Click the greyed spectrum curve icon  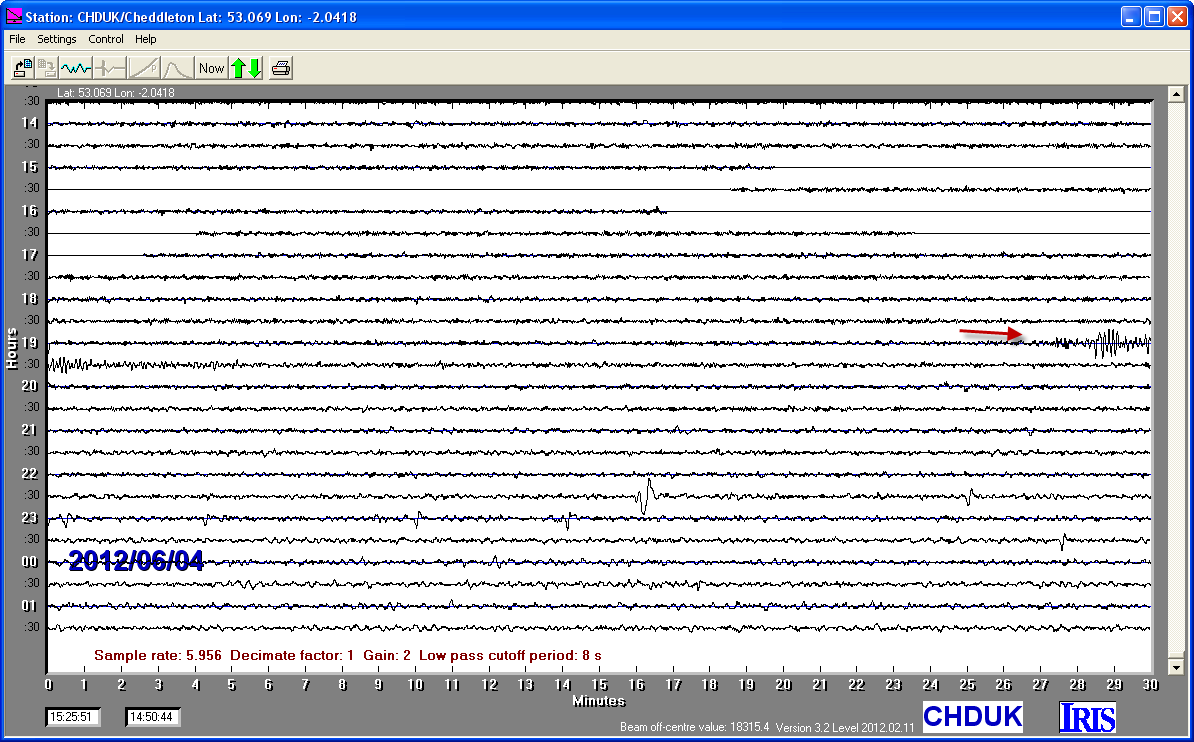pos(177,69)
